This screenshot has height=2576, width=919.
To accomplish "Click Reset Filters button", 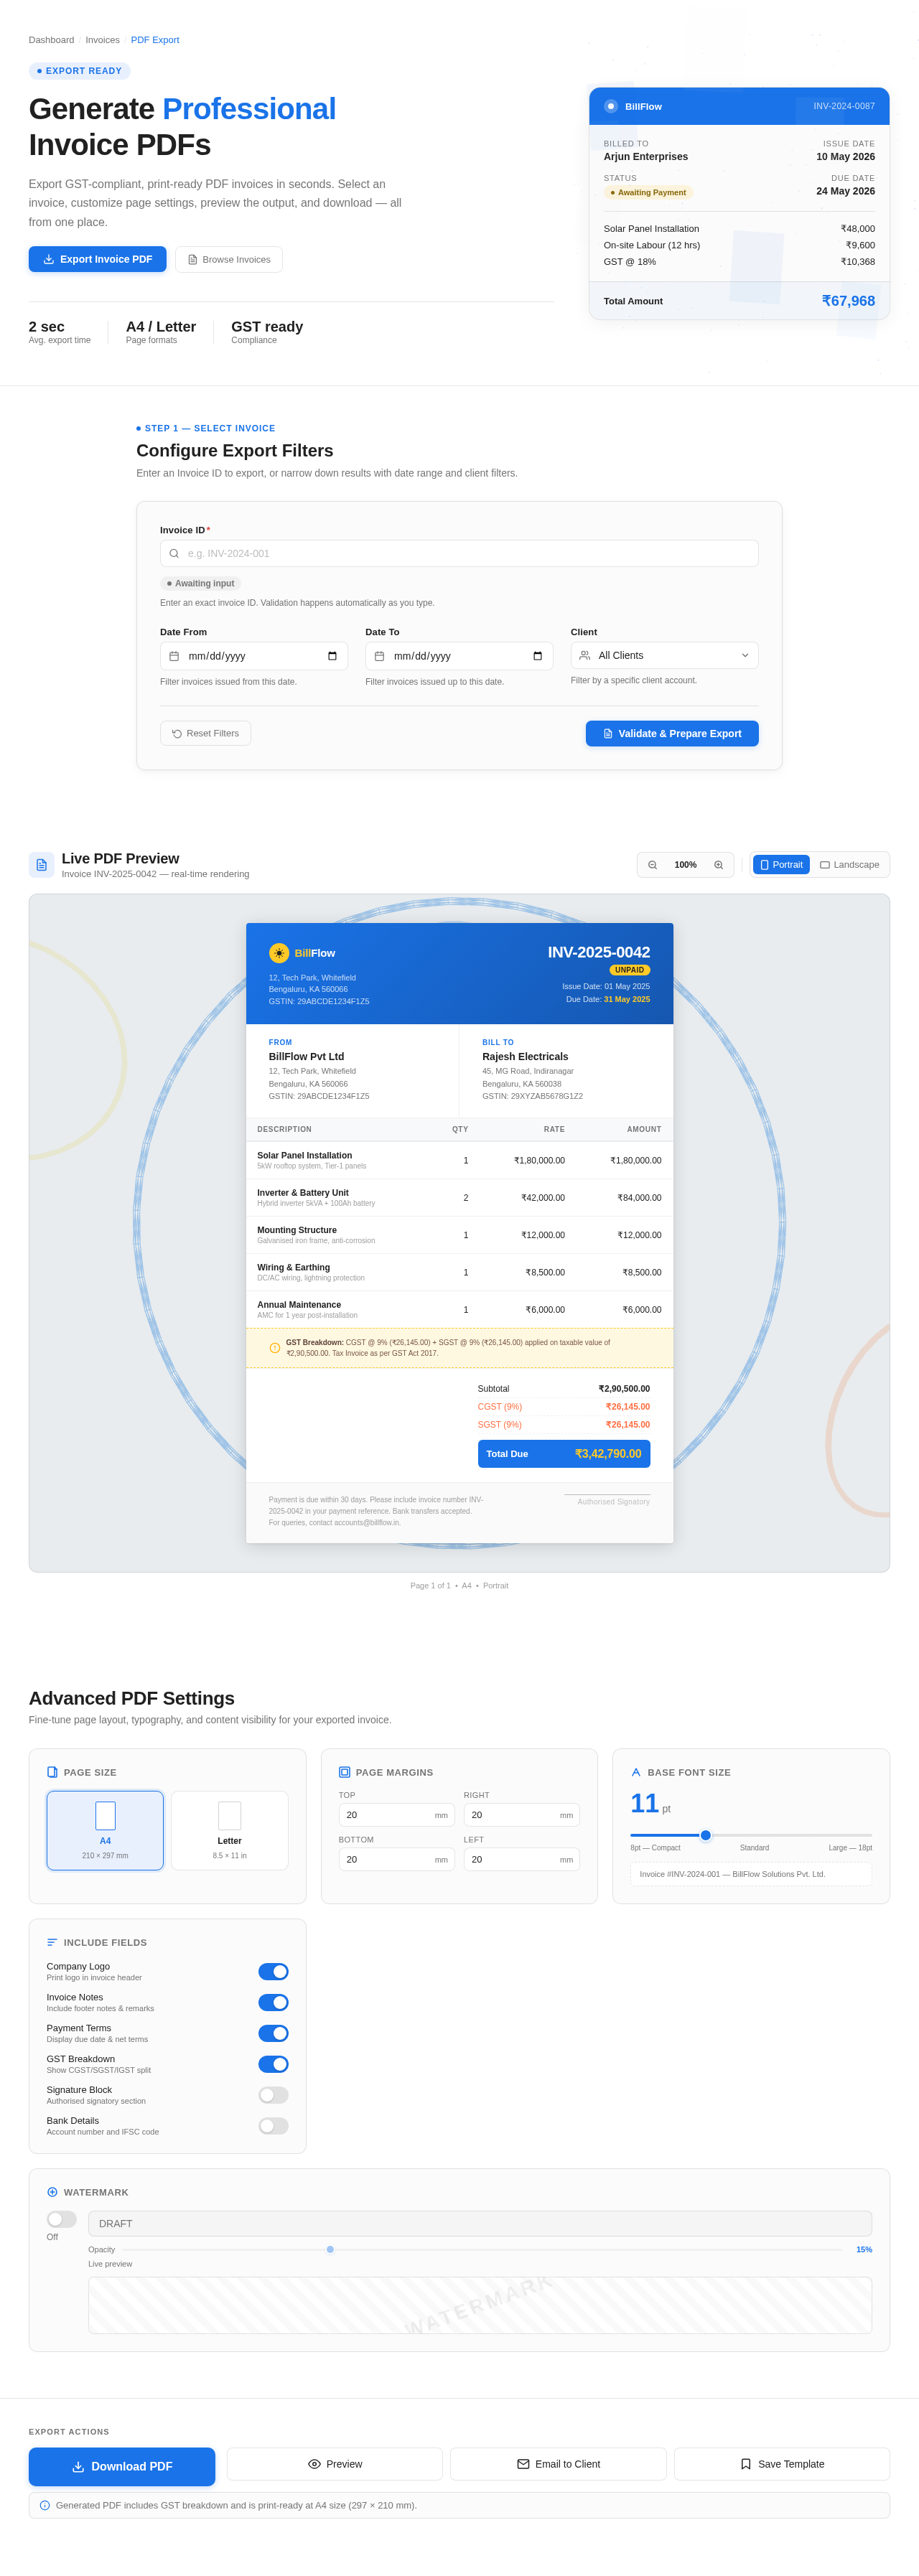I will (x=205, y=733).
